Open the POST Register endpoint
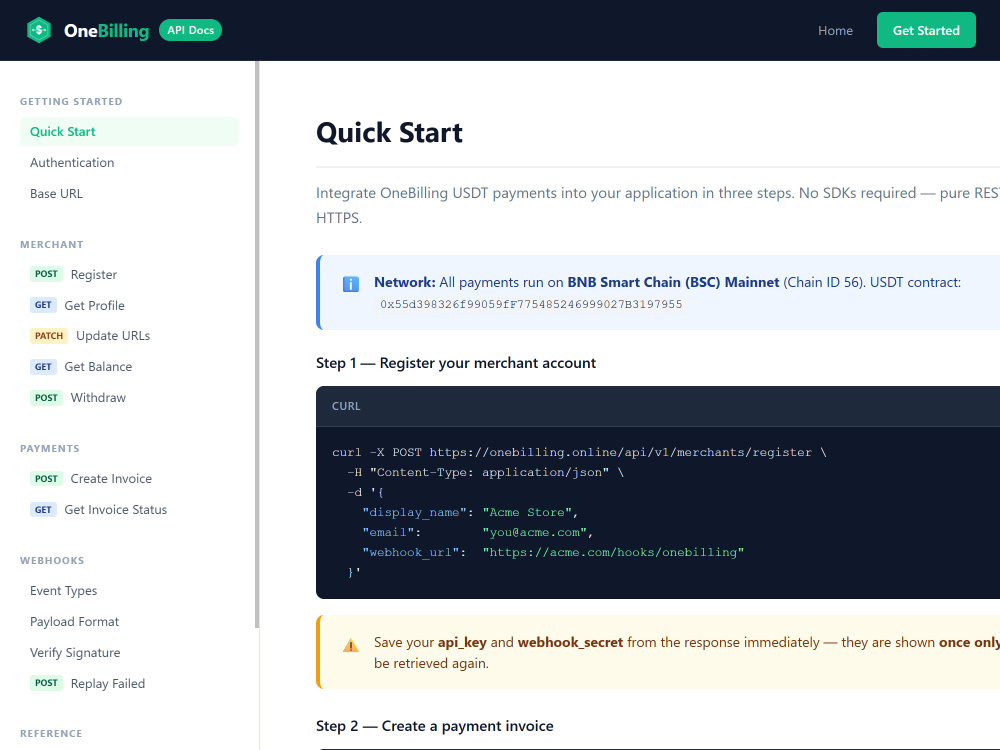Image resolution: width=1000 pixels, height=750 pixels. point(129,274)
